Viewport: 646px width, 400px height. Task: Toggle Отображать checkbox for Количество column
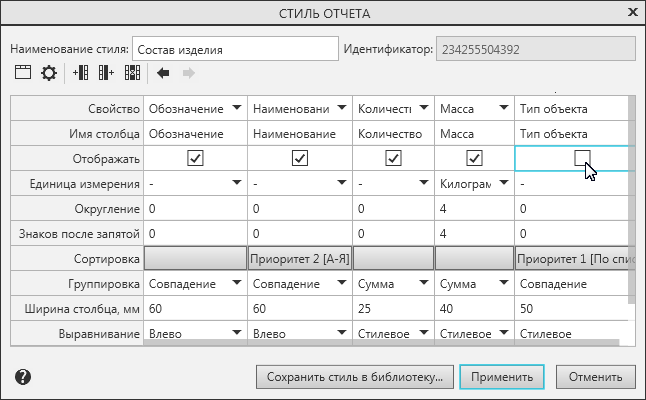tap(393, 158)
